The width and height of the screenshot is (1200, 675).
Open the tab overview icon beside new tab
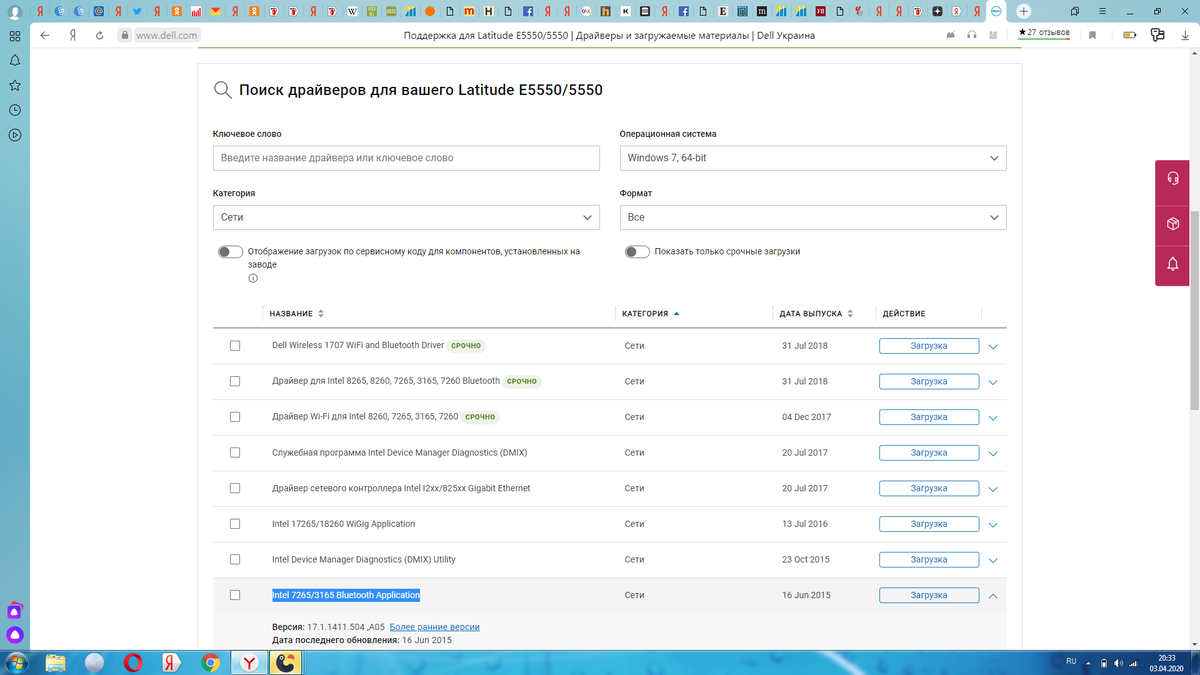click(1074, 11)
